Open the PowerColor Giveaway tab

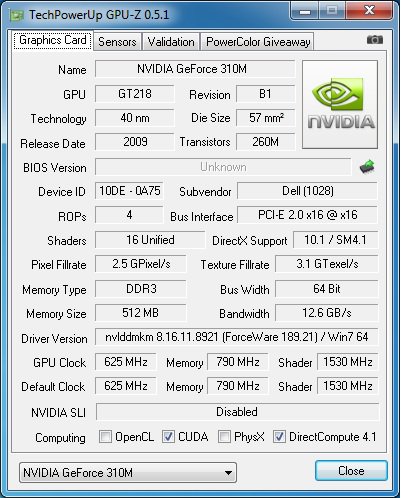click(x=258, y=42)
